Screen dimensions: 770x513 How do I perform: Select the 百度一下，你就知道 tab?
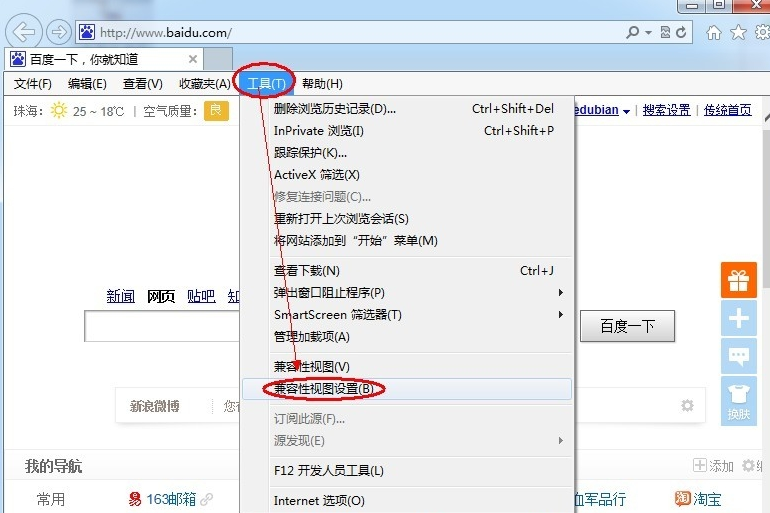tap(104, 59)
